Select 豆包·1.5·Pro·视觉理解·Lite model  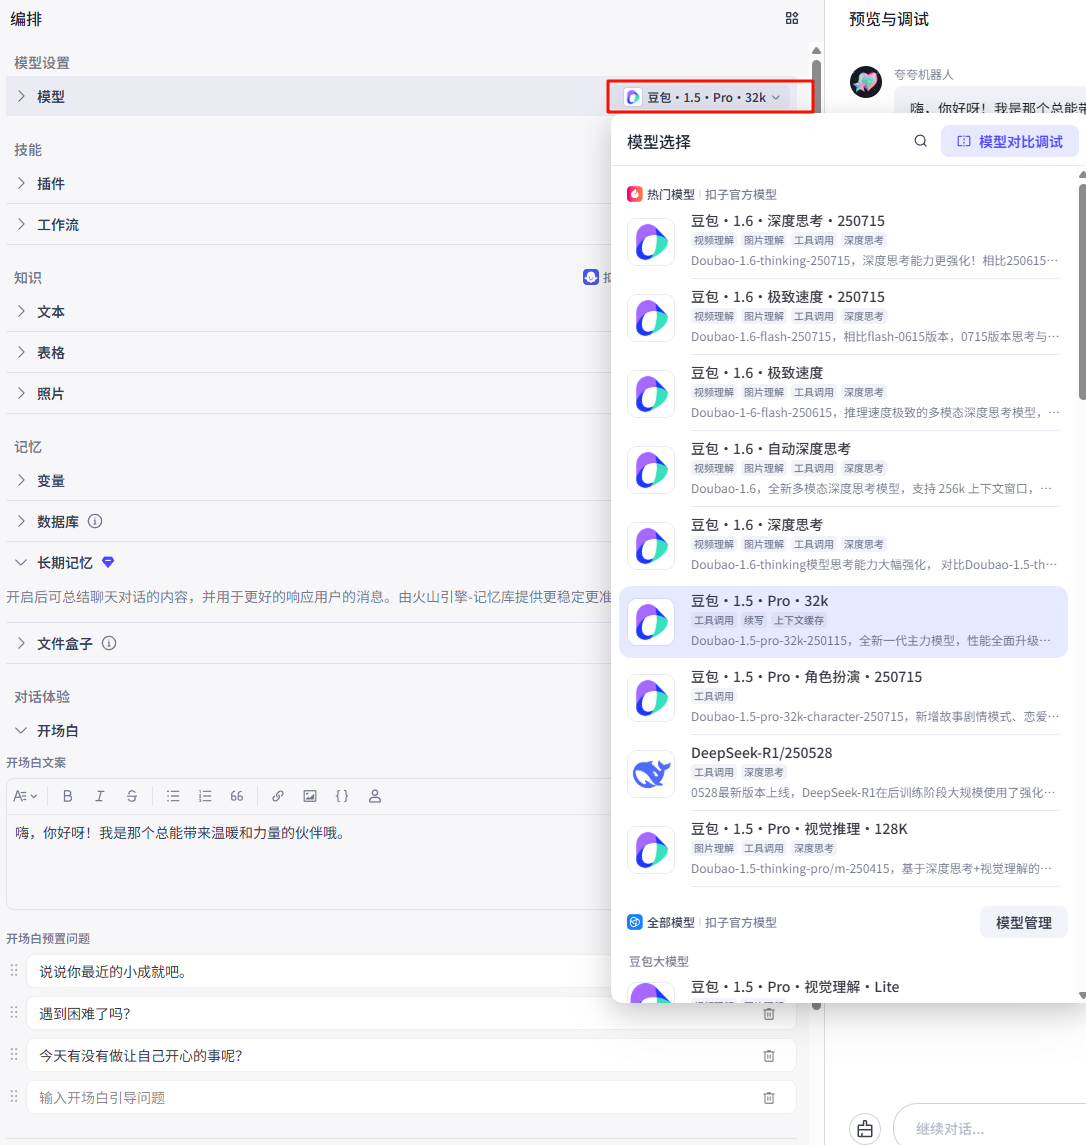point(843,989)
